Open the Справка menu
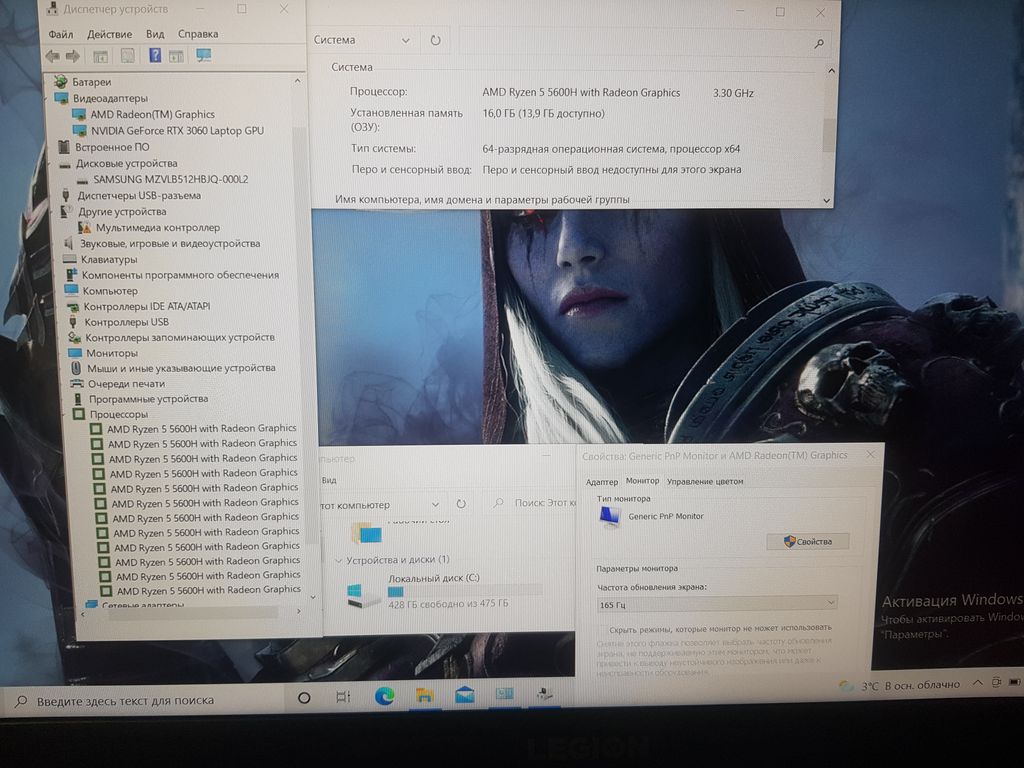This screenshot has width=1024, height=768. point(198,34)
